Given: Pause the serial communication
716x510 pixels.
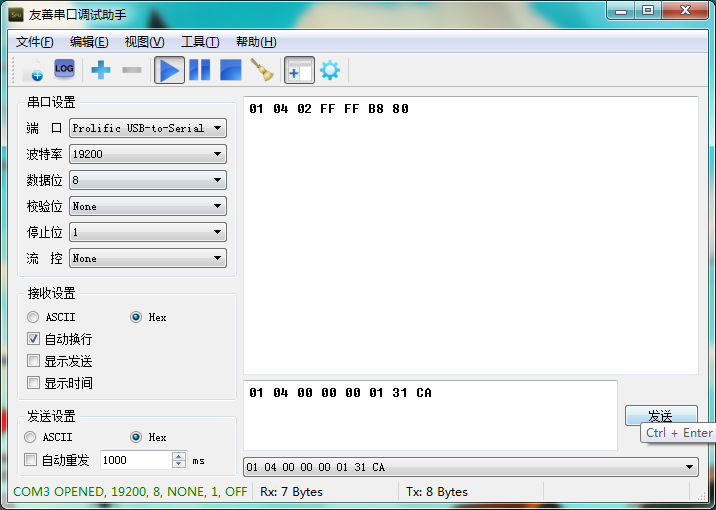Looking at the screenshot, I should (200, 70).
